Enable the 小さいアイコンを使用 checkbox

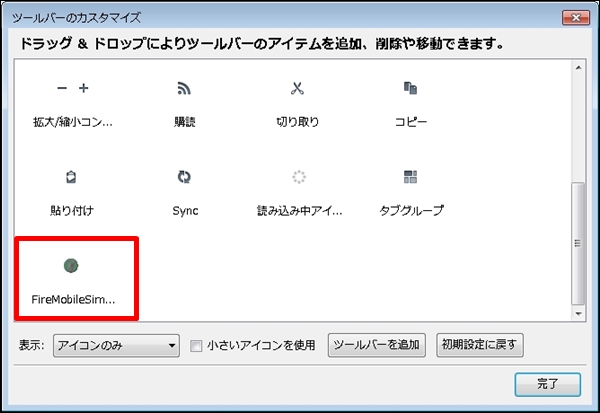coord(196,346)
